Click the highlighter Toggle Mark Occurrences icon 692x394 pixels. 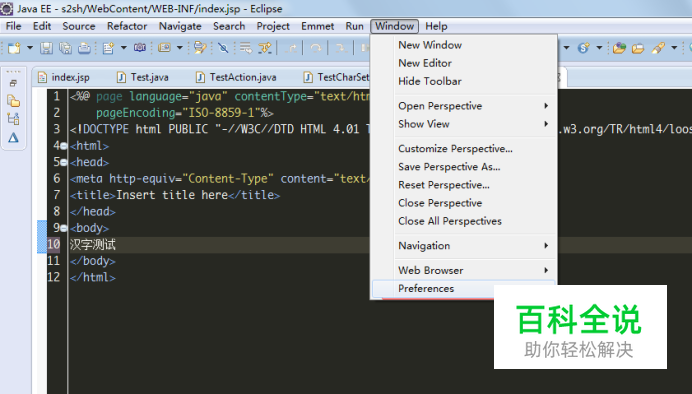click(658, 48)
